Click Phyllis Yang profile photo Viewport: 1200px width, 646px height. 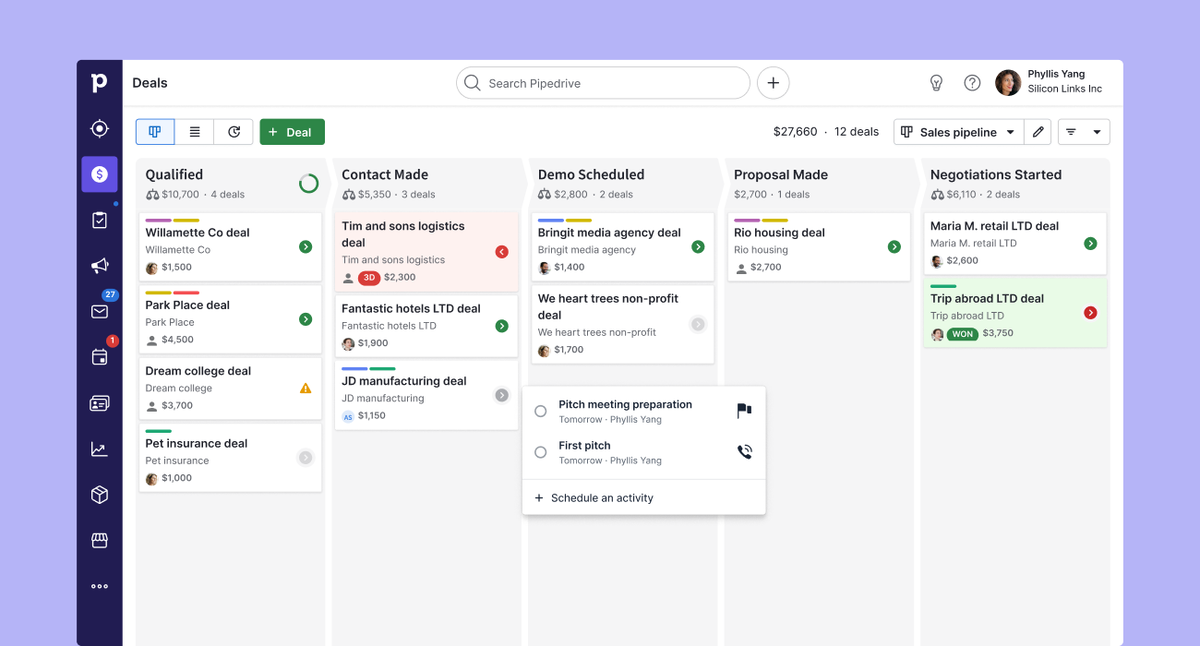pyautogui.click(x=1008, y=83)
